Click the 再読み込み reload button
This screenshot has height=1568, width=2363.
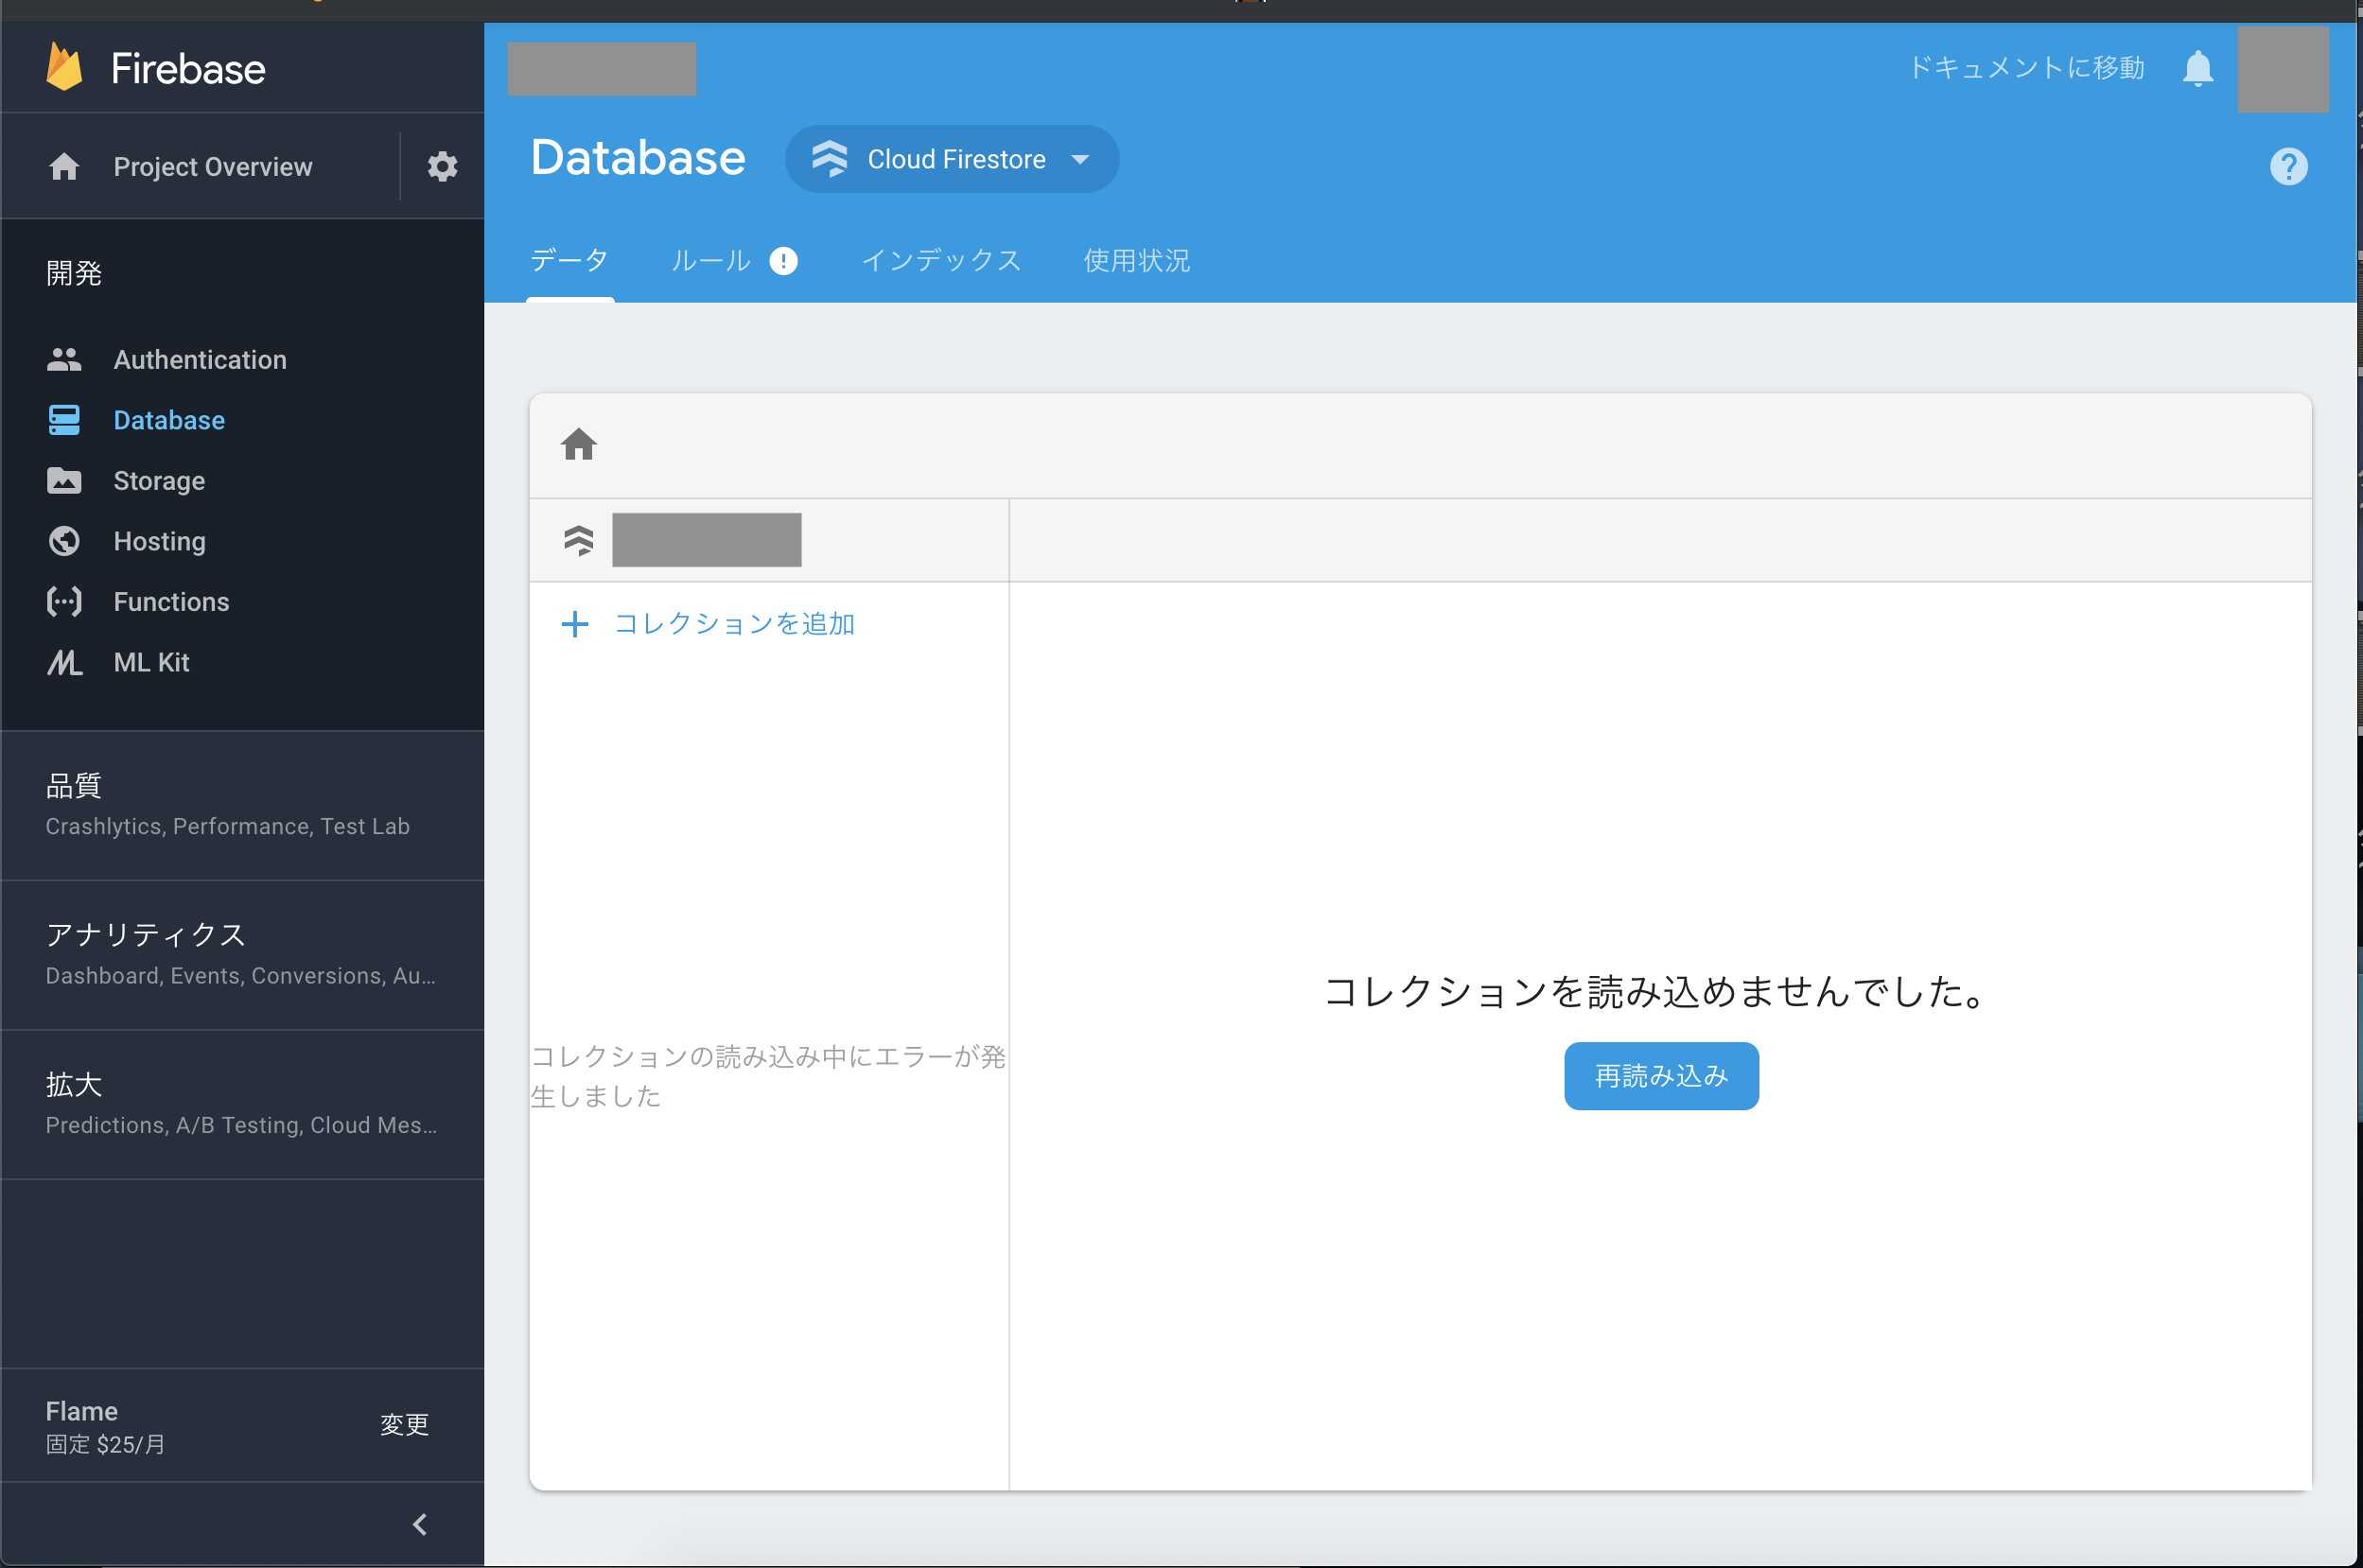click(1661, 1076)
